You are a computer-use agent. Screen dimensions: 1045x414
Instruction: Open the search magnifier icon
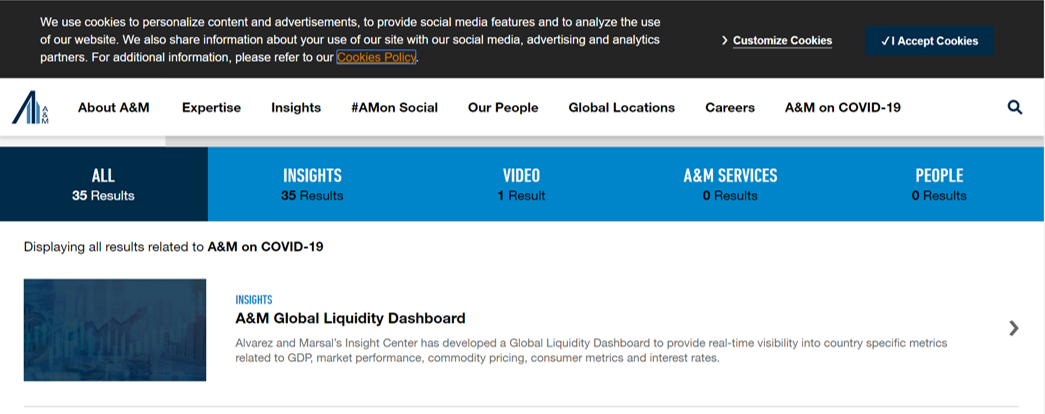[1015, 108]
